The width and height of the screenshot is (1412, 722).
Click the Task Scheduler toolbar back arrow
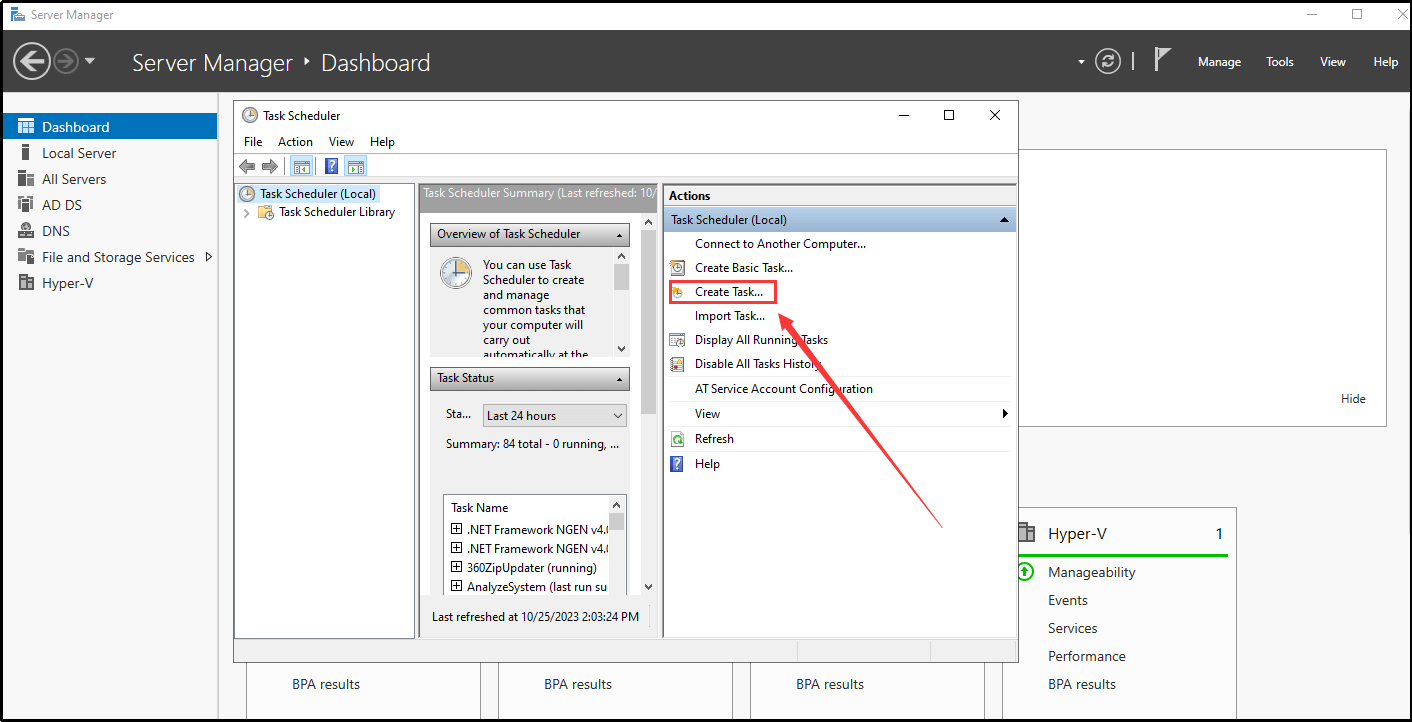[x=247, y=166]
